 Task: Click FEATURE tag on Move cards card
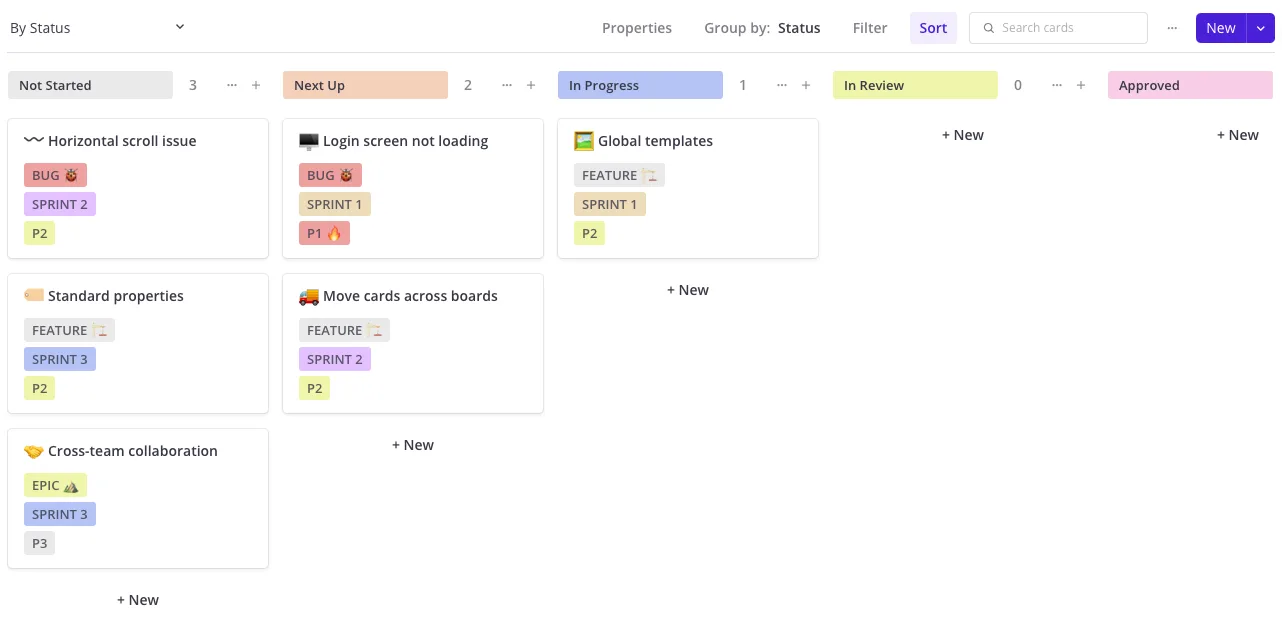(344, 330)
